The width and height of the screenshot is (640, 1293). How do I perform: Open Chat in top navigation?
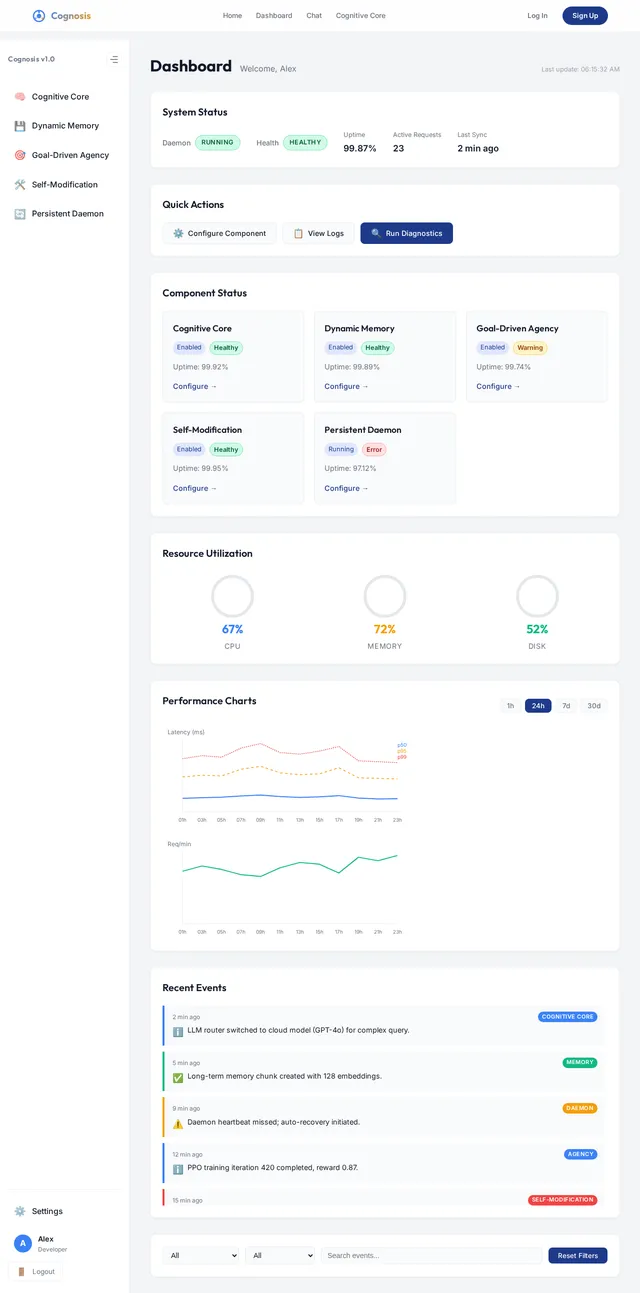[314, 16]
